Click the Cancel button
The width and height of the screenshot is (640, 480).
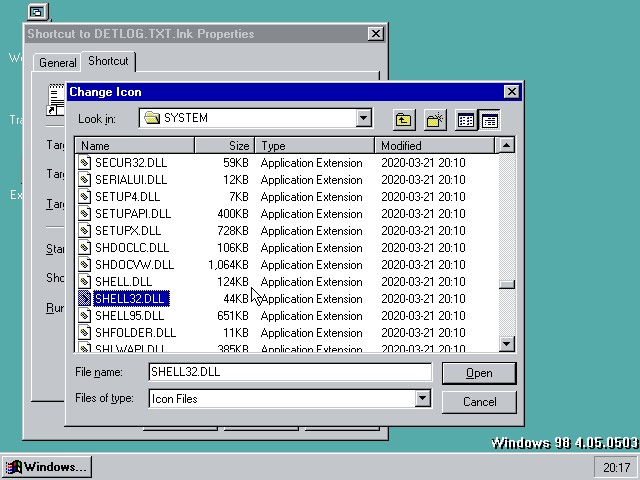479,402
